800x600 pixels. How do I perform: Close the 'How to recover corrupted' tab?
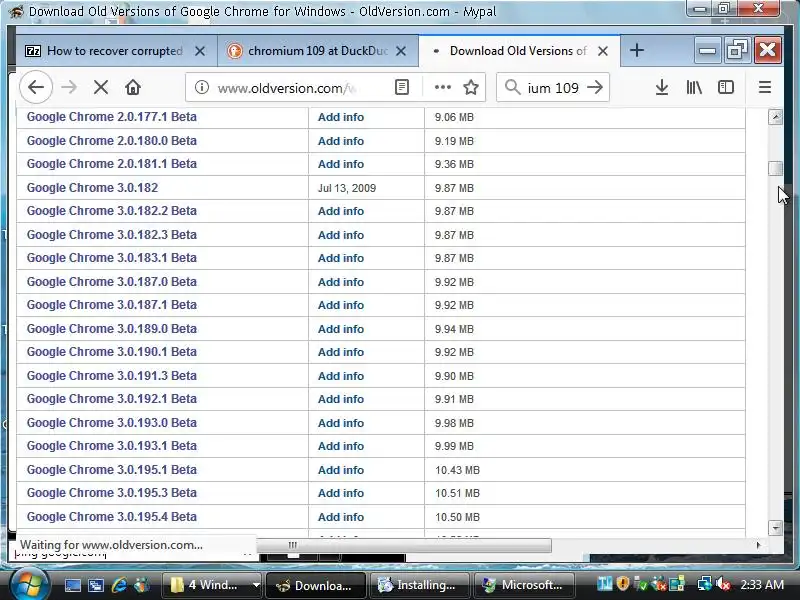(x=200, y=51)
